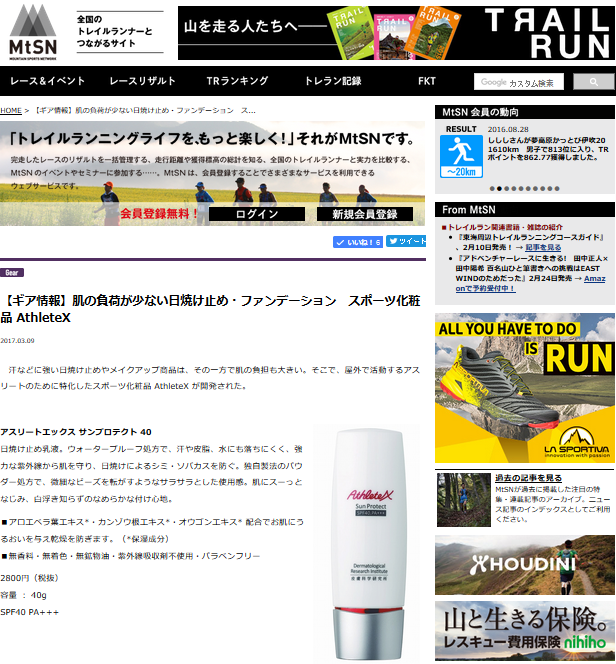Open TRランキング menu item
Viewport: 616px width, 664px height.
point(237,81)
